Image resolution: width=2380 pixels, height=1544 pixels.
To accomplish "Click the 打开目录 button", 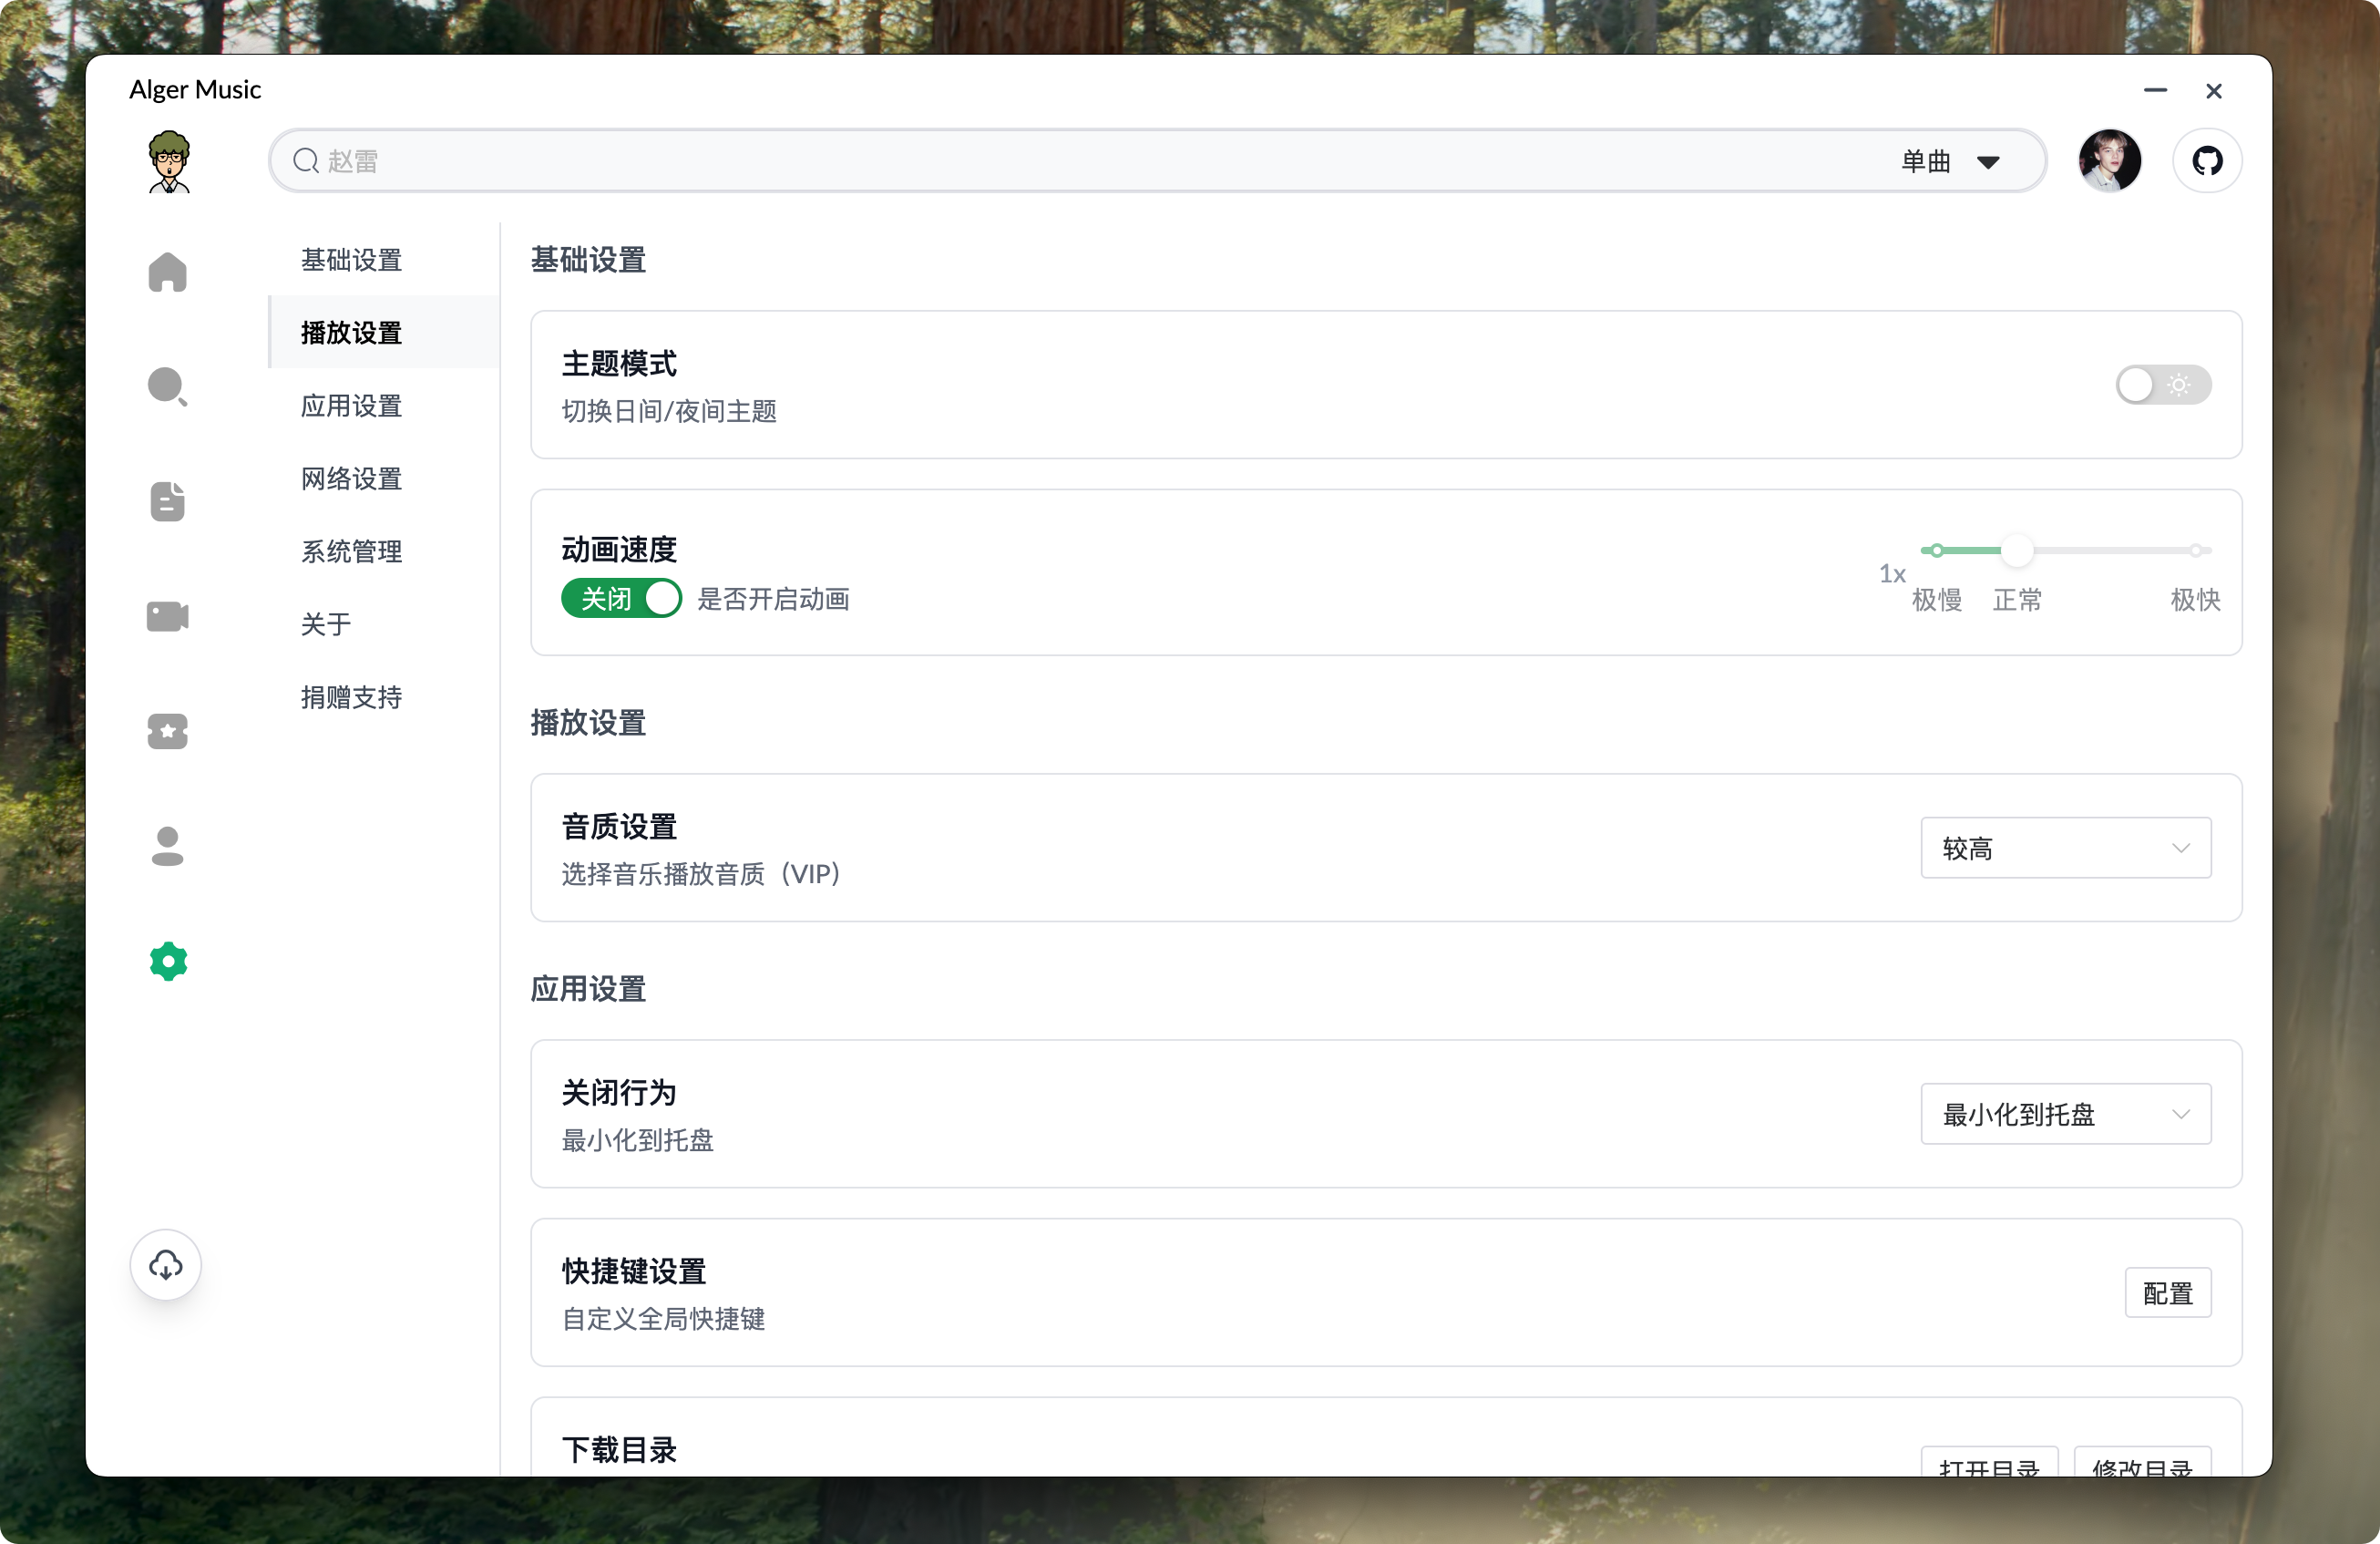I will pos(1989,1470).
